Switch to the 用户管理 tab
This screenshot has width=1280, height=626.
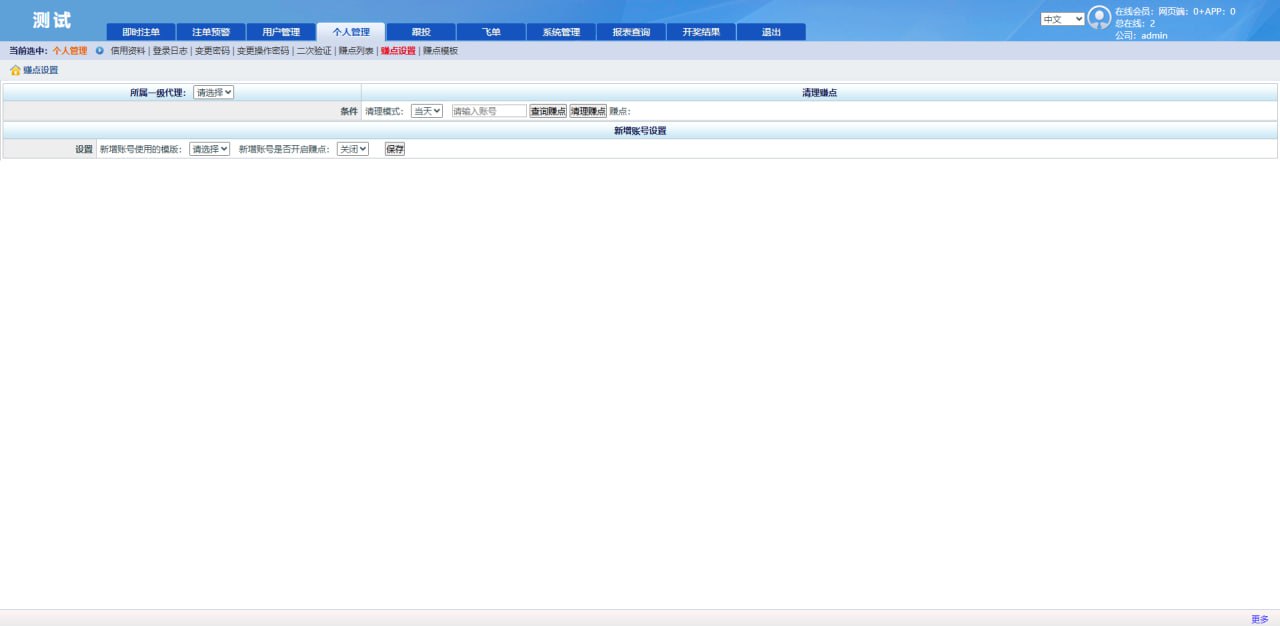[280, 31]
